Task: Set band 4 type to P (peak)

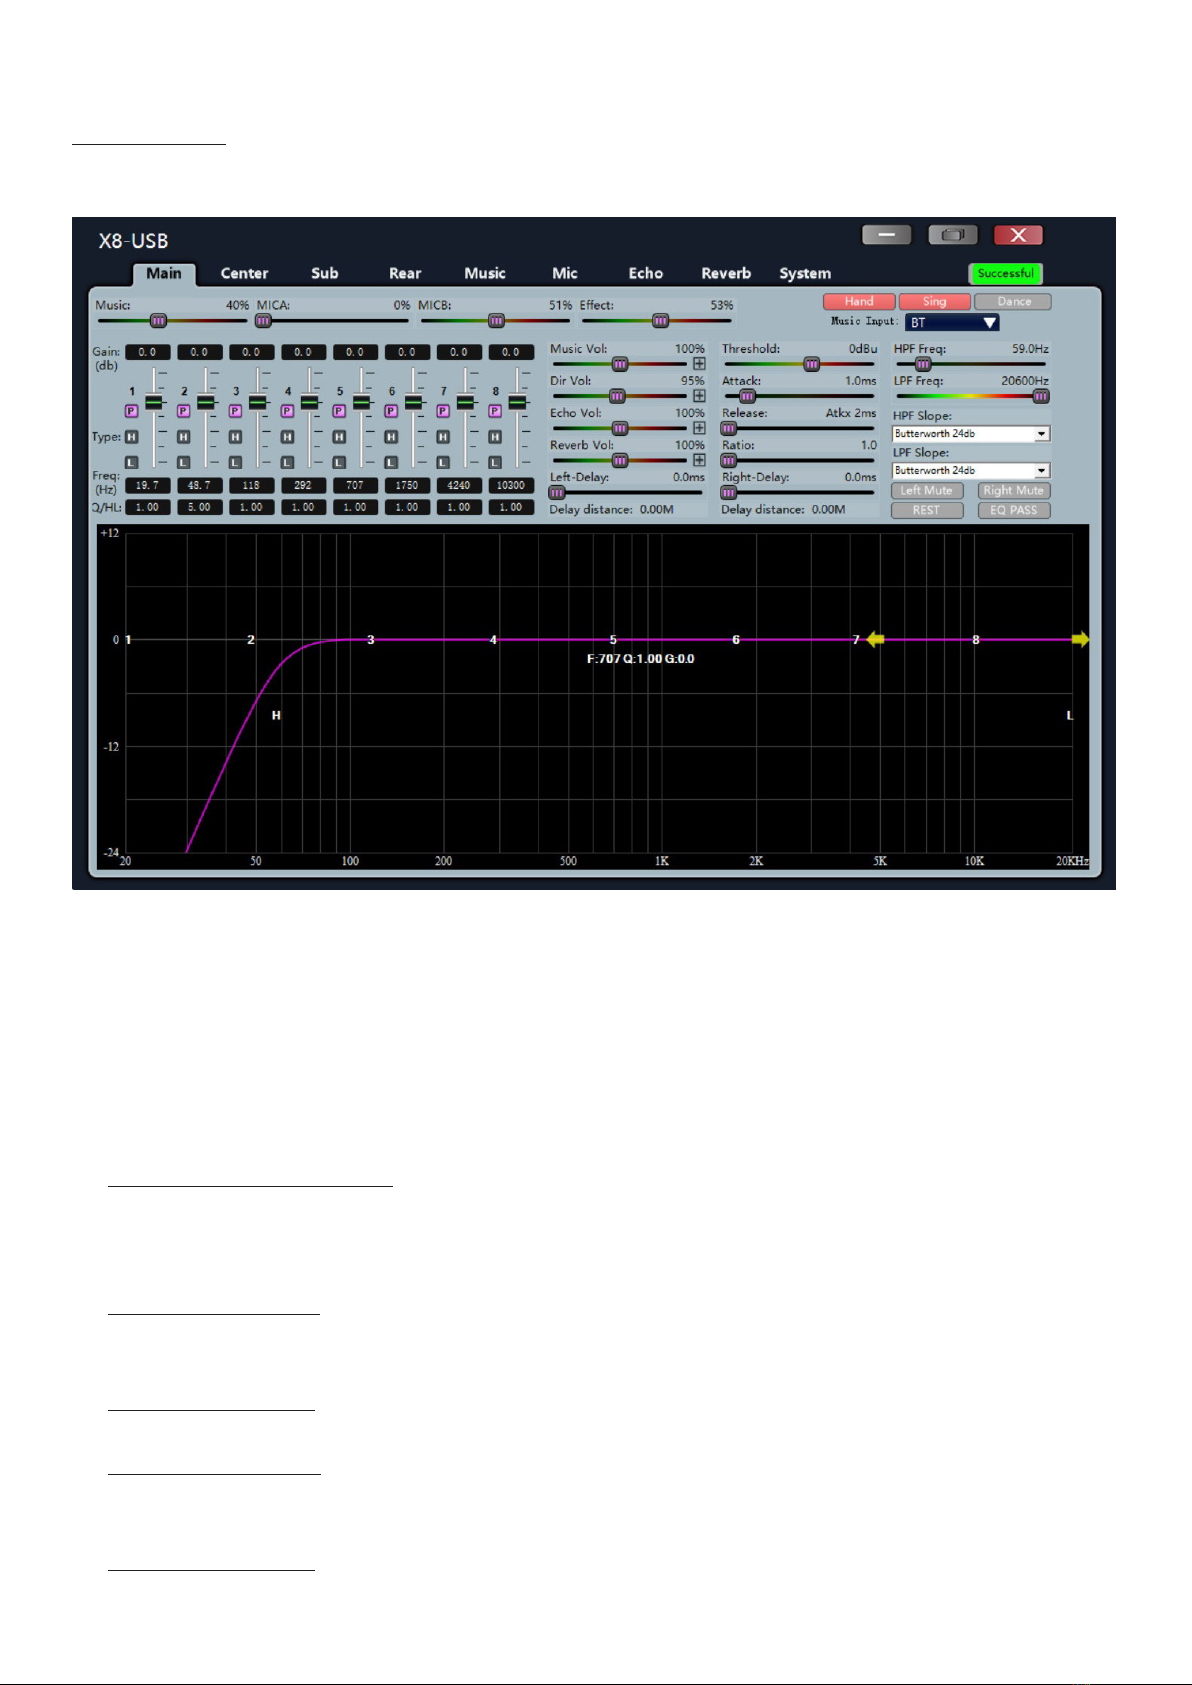Action: (287, 411)
